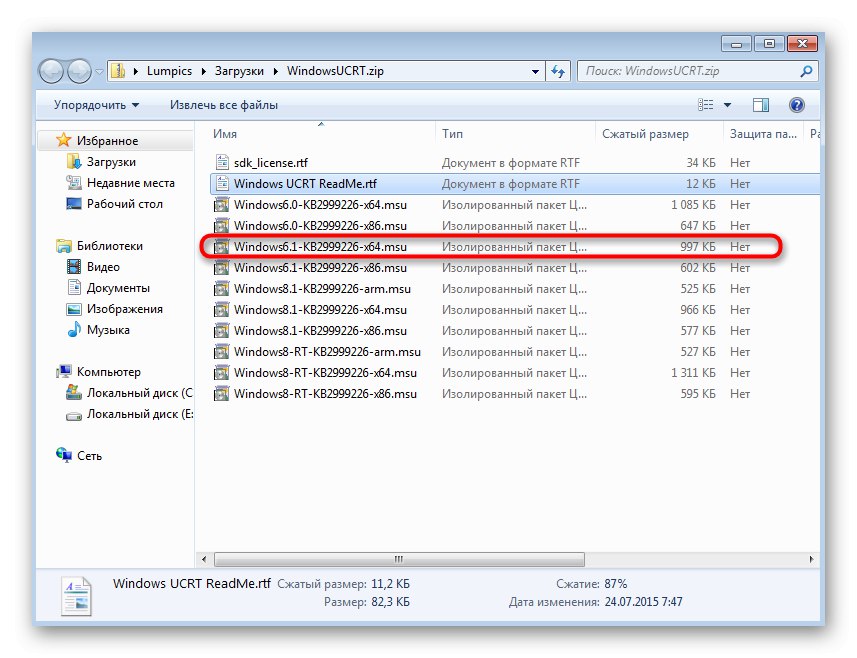Select Компьютер in the sidebar
Viewport: 857px width, 658px height.
click(x=108, y=372)
